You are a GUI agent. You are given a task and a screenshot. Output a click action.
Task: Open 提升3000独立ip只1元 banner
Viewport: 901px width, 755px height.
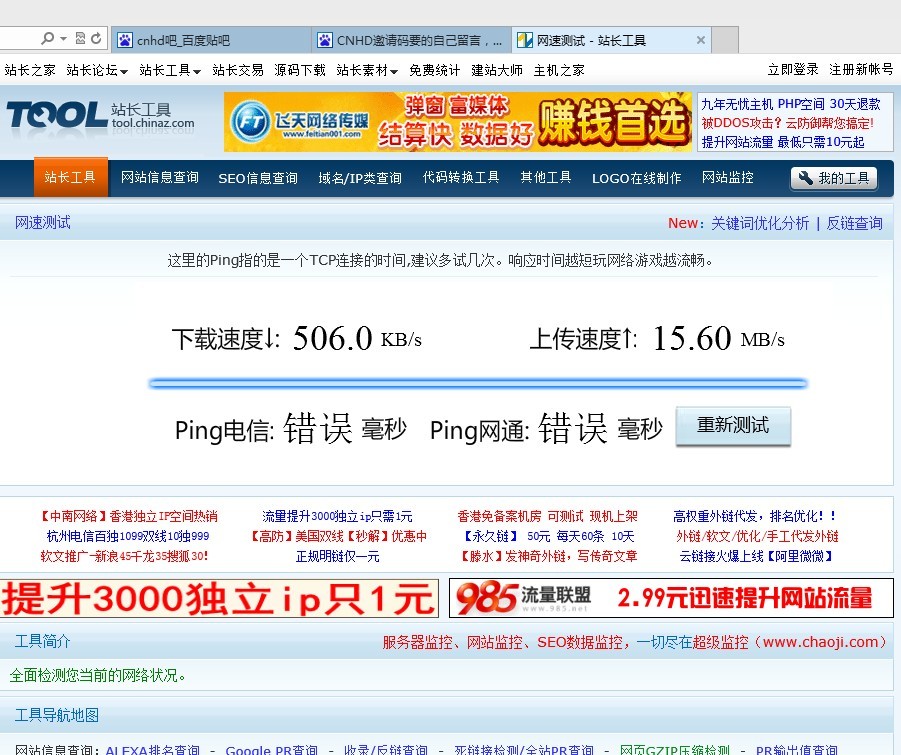219,598
